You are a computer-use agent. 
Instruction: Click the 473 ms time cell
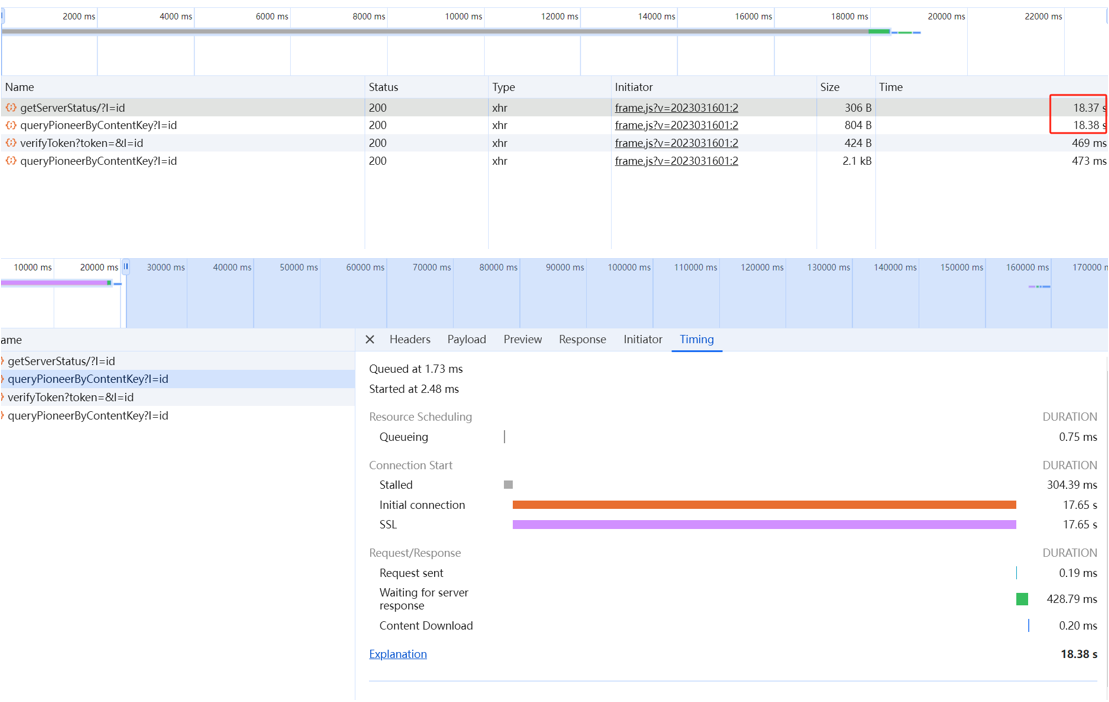point(1088,161)
